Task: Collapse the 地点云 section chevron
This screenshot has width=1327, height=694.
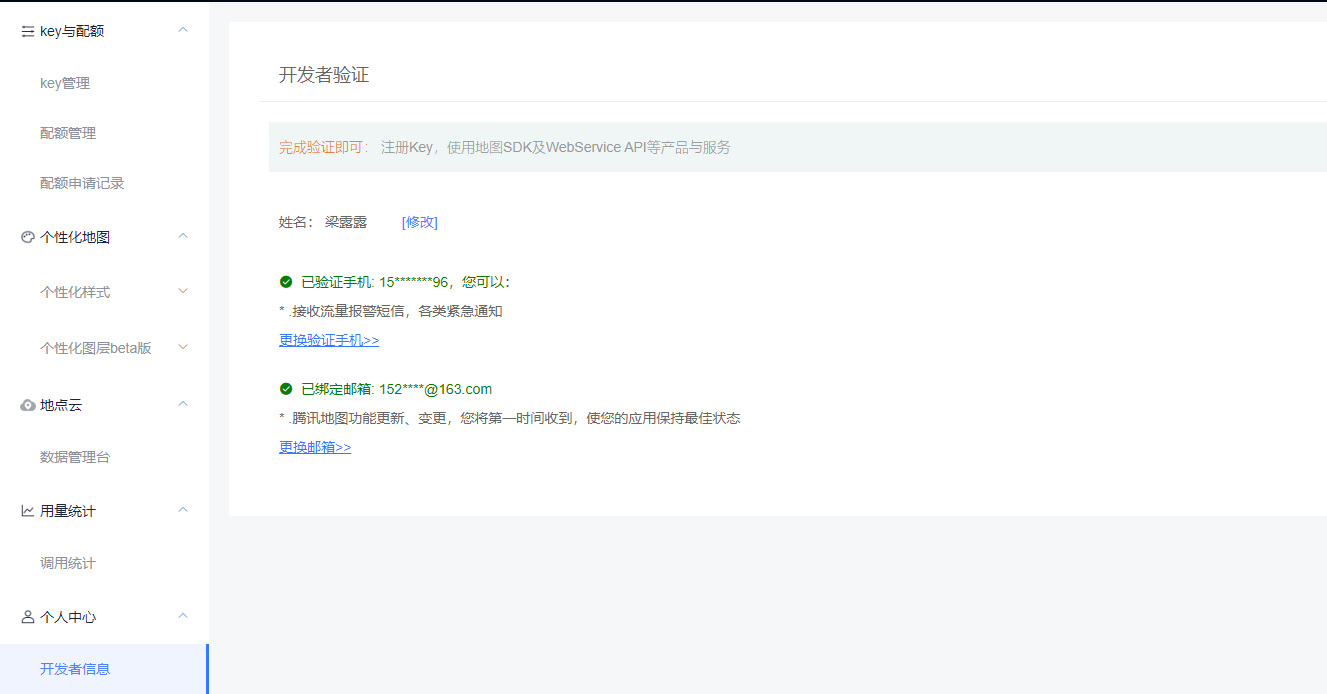Action: point(183,404)
